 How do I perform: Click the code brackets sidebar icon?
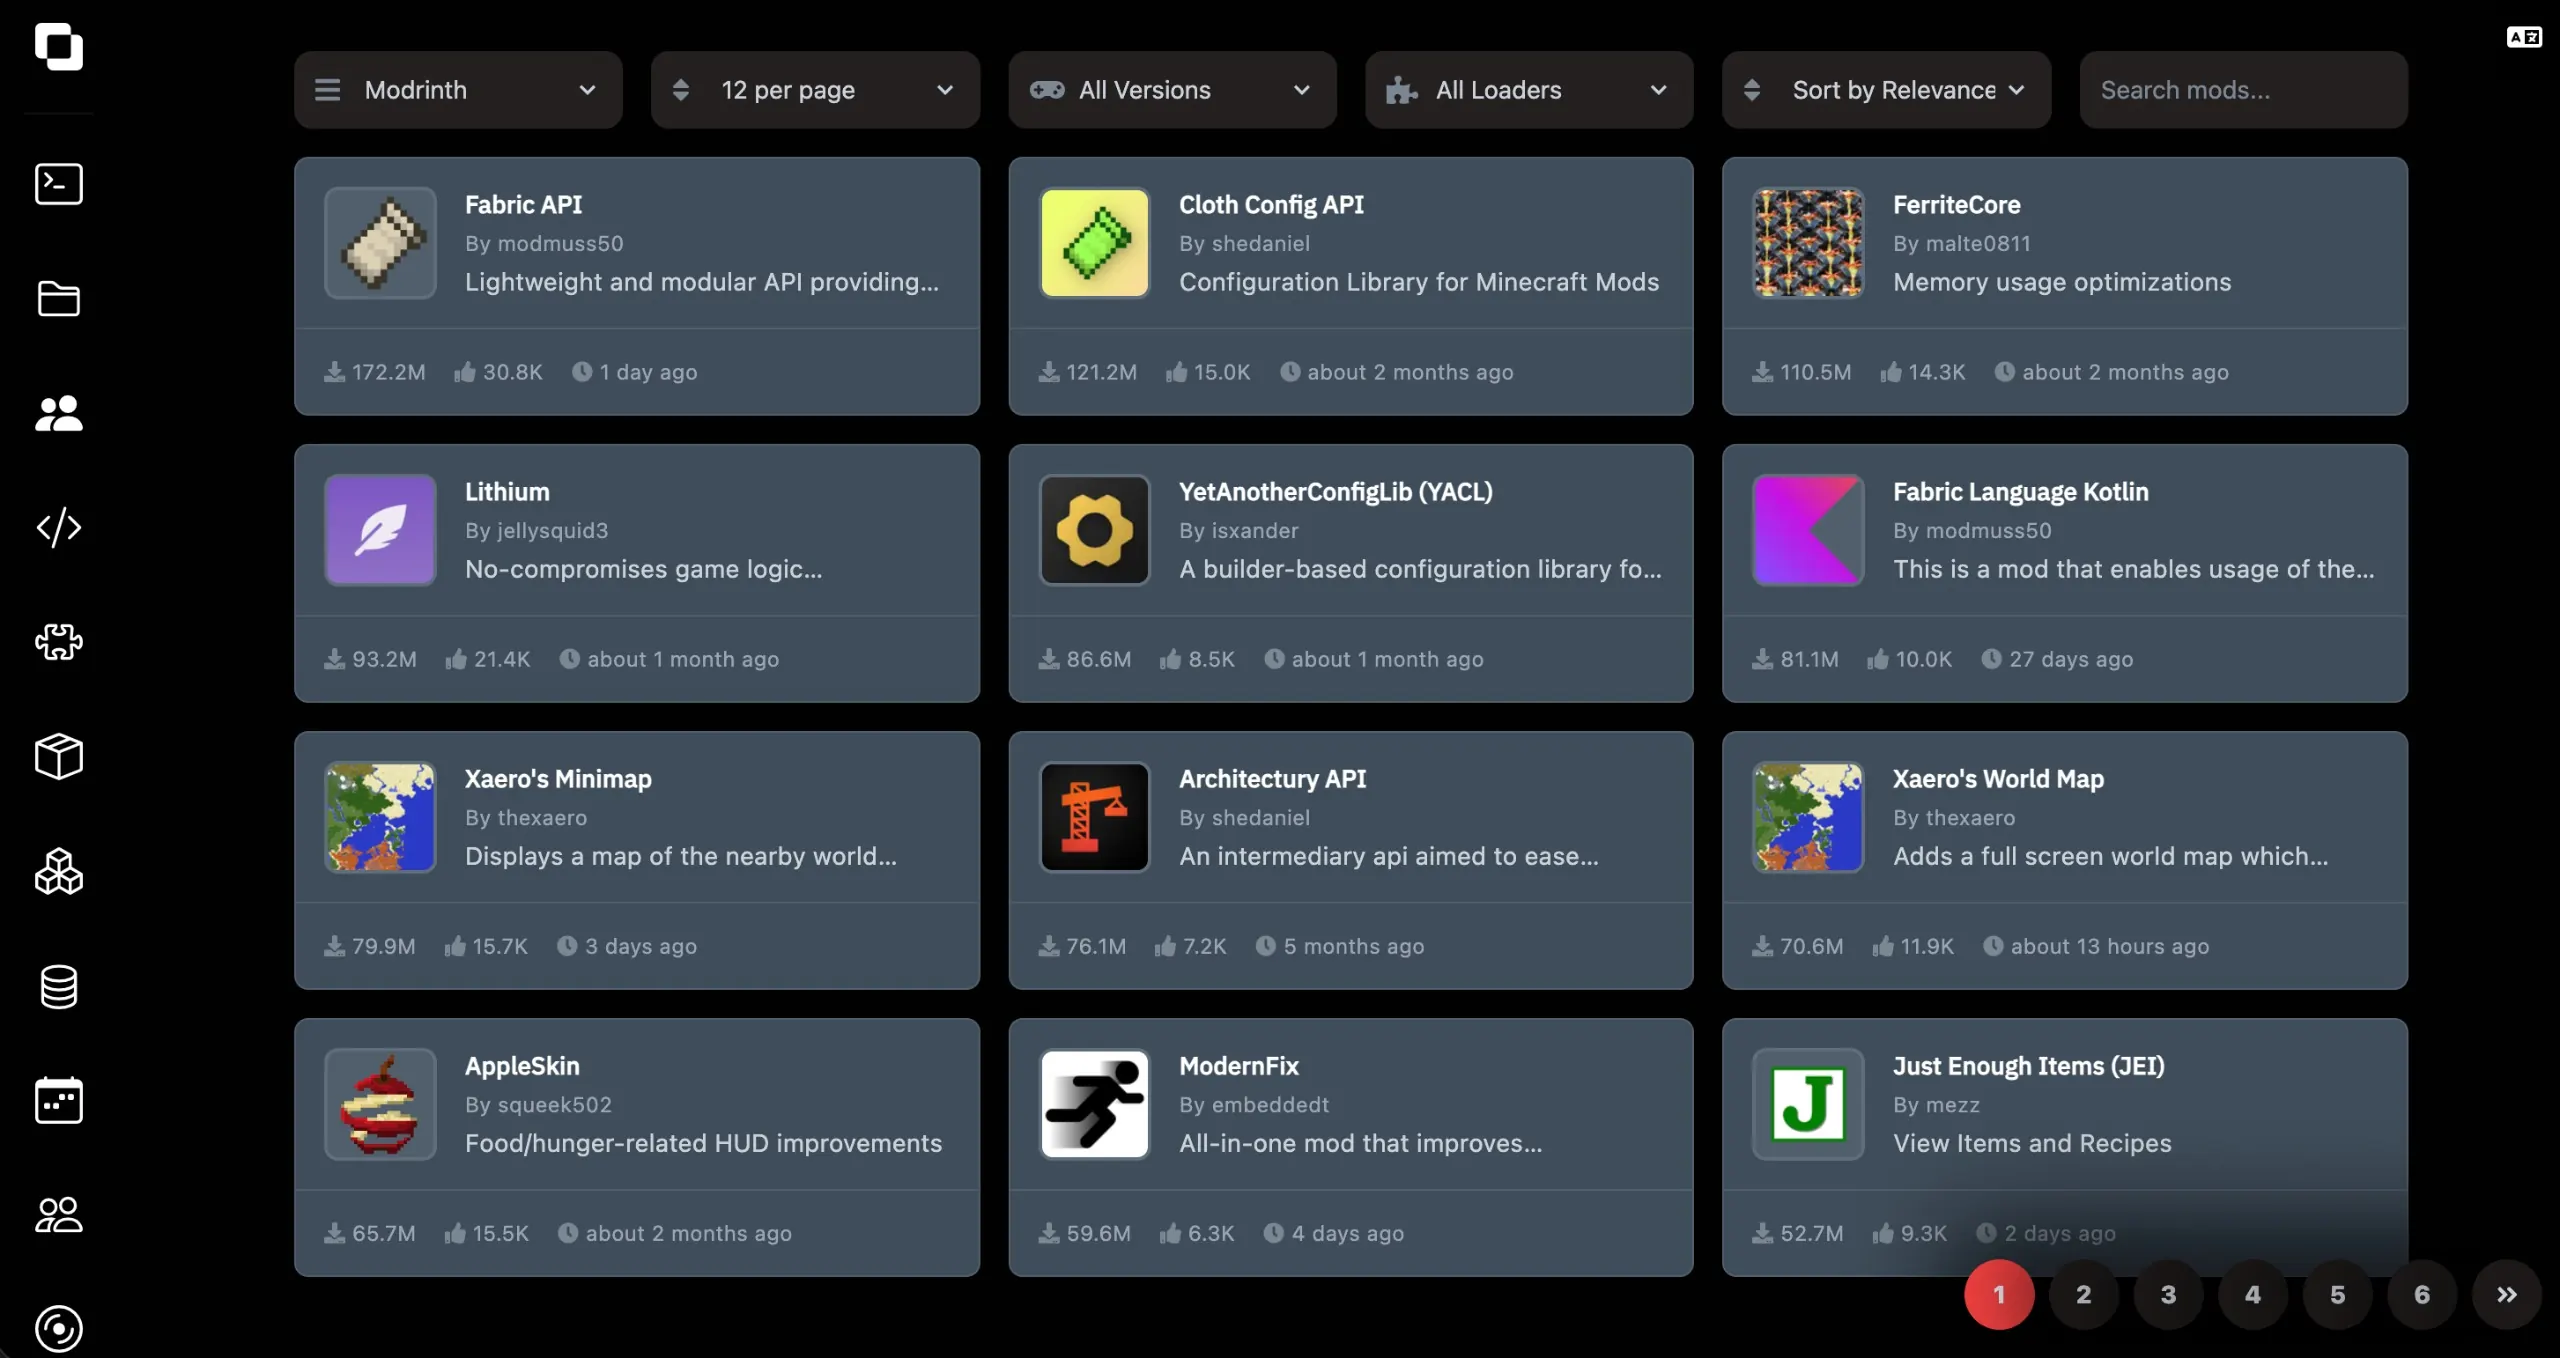(x=58, y=527)
